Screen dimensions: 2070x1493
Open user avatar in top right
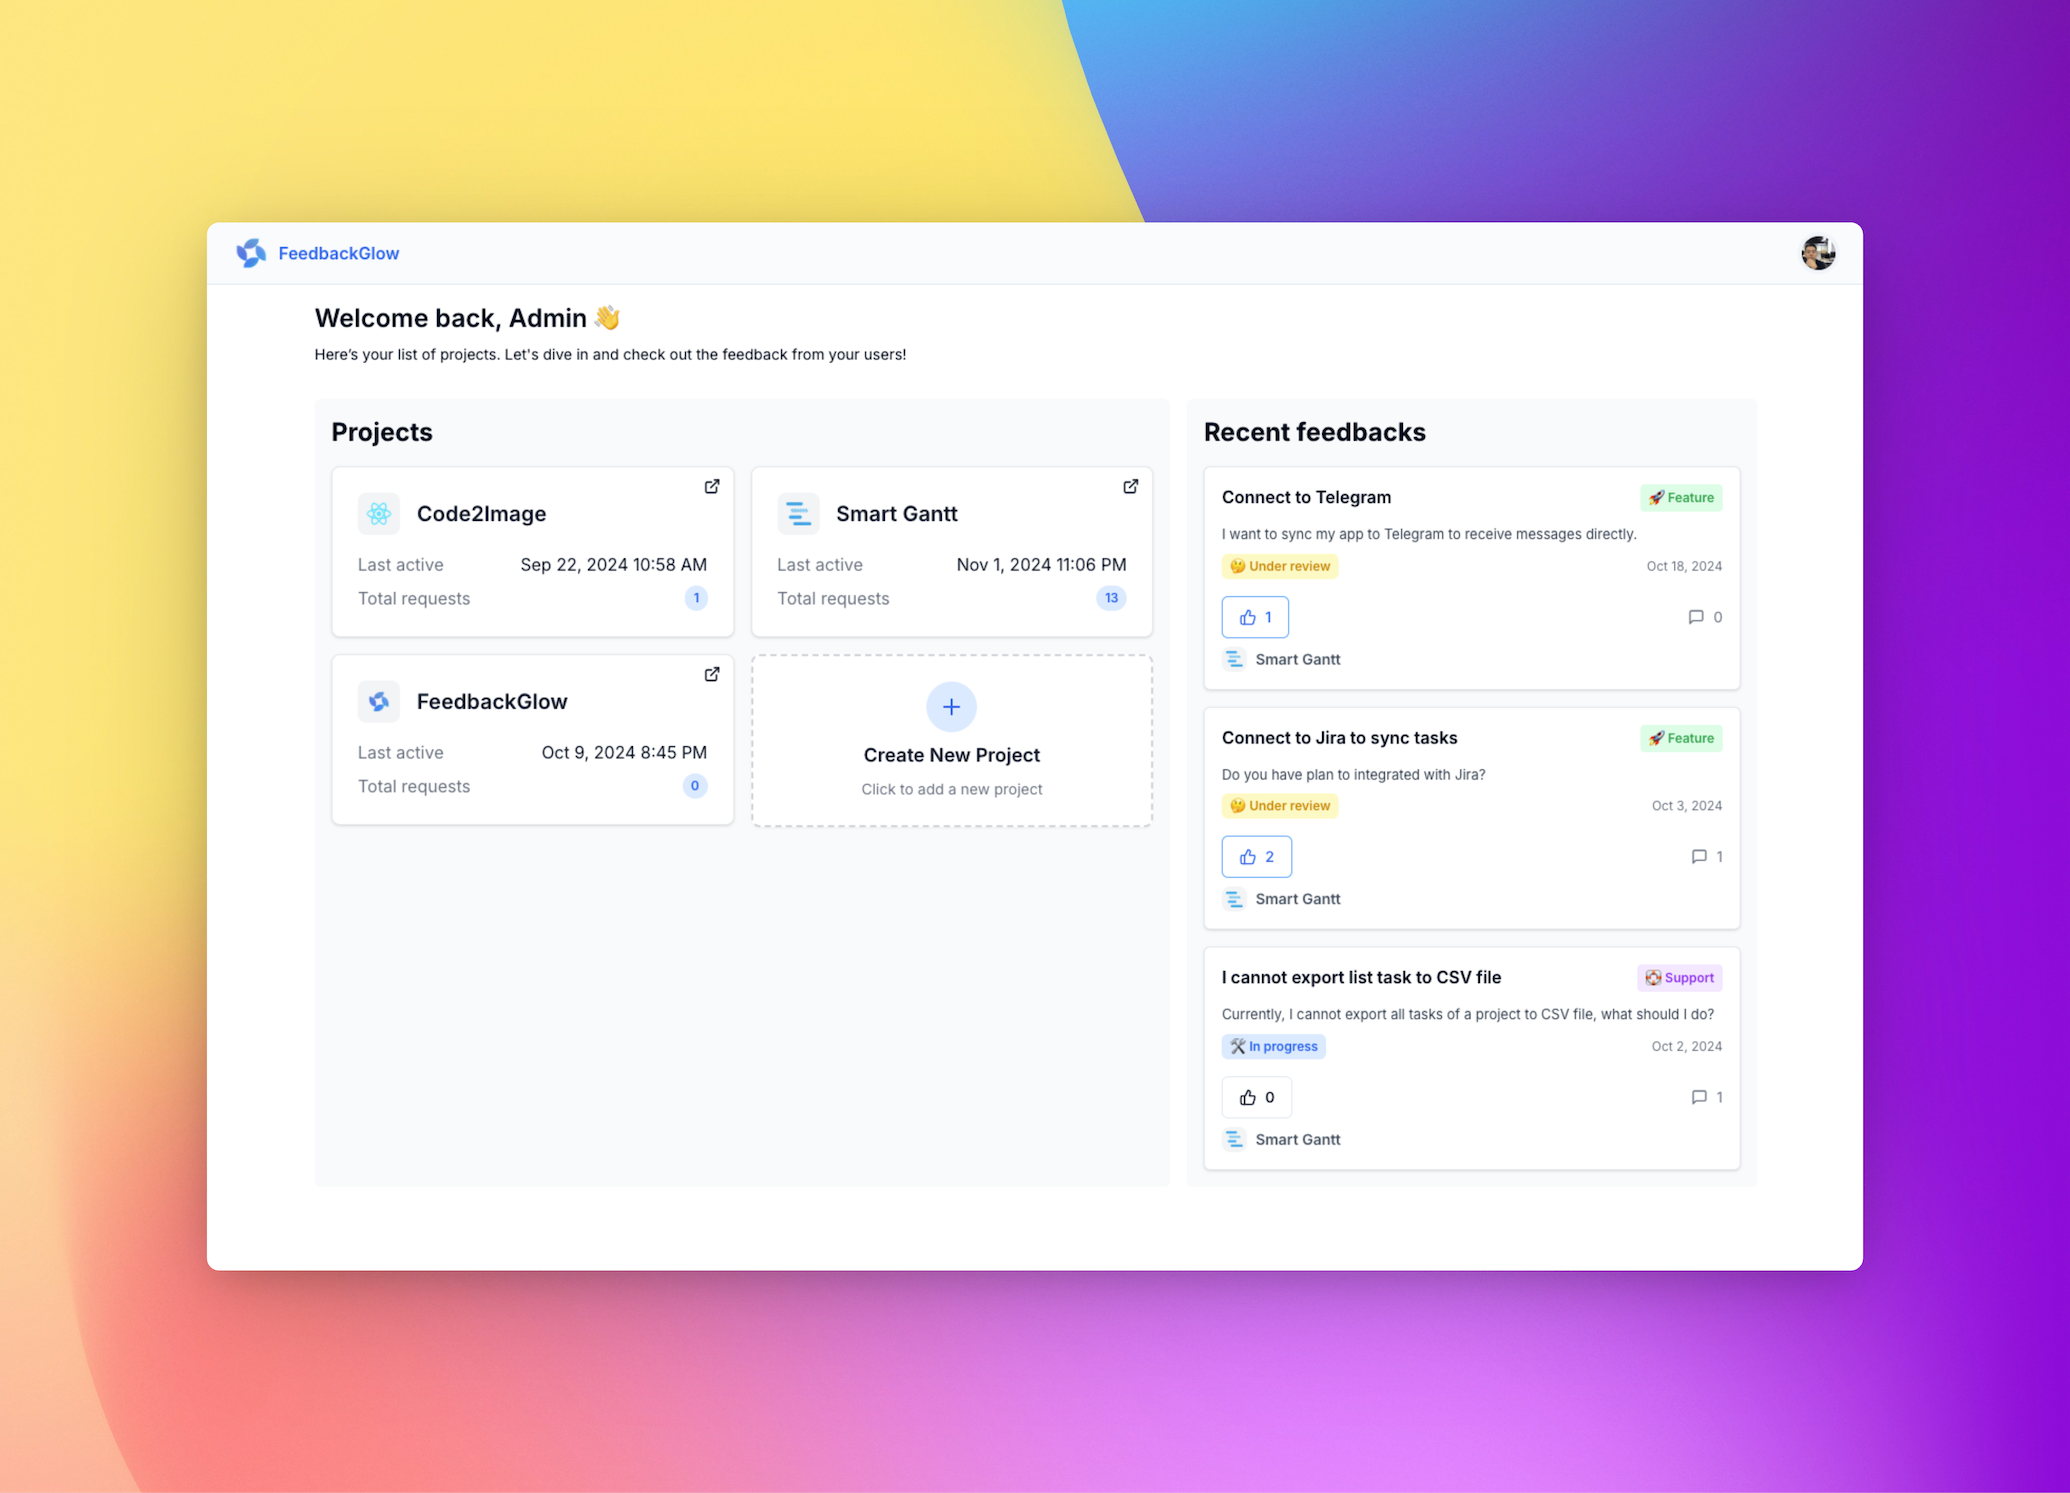[x=1817, y=253]
